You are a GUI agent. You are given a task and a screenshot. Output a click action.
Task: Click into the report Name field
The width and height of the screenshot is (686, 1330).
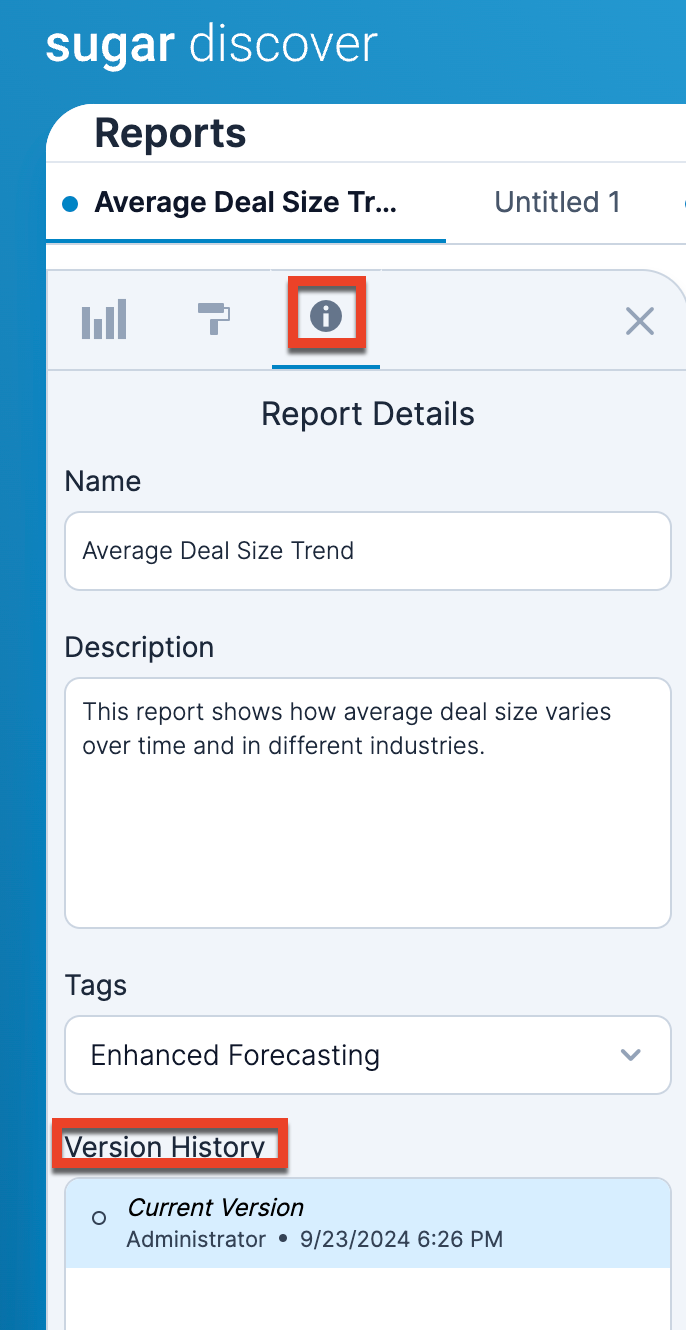(367, 551)
